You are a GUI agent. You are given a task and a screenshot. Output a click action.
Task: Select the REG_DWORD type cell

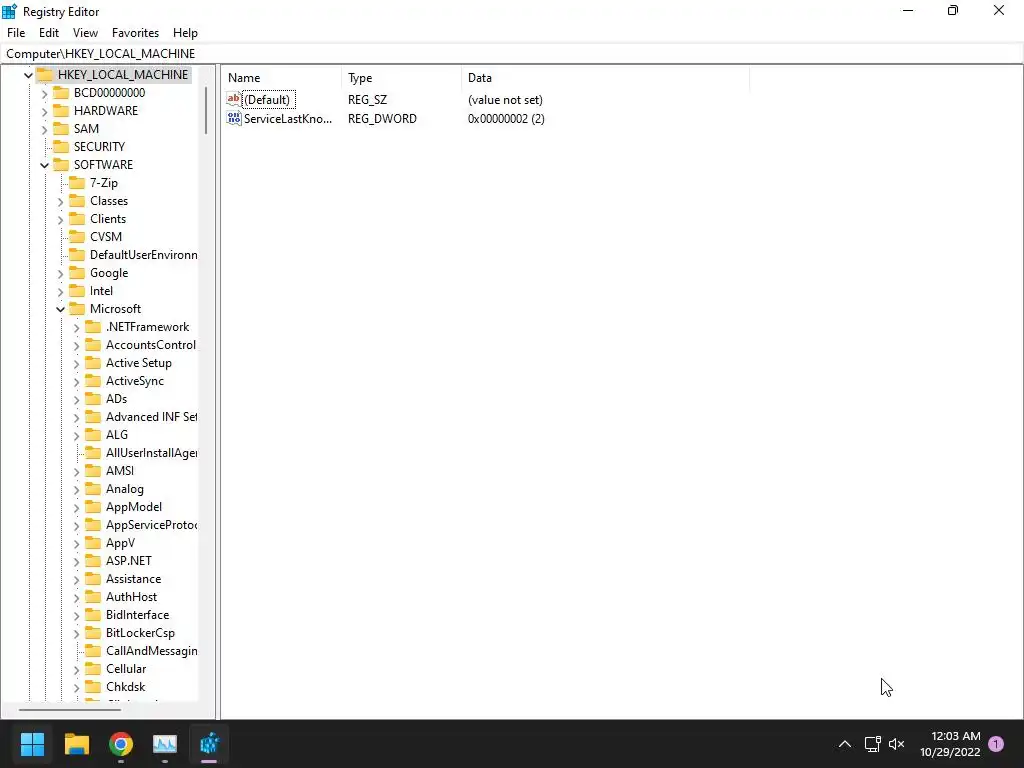[x=382, y=119]
